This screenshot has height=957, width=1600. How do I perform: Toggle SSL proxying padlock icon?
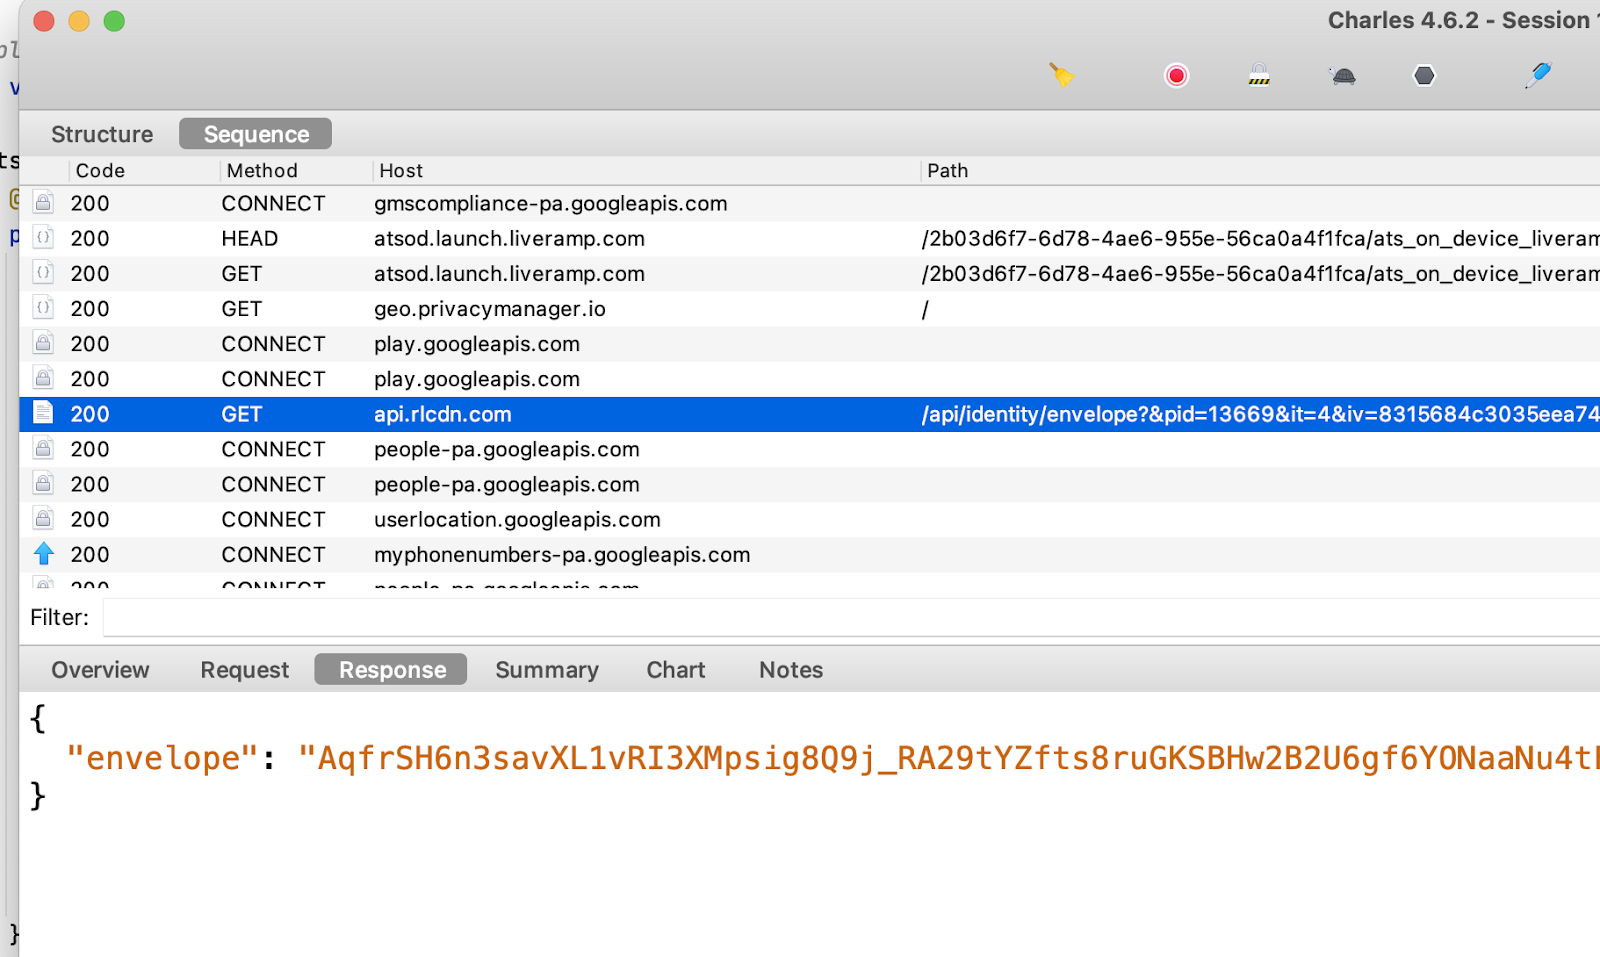point(1259,75)
